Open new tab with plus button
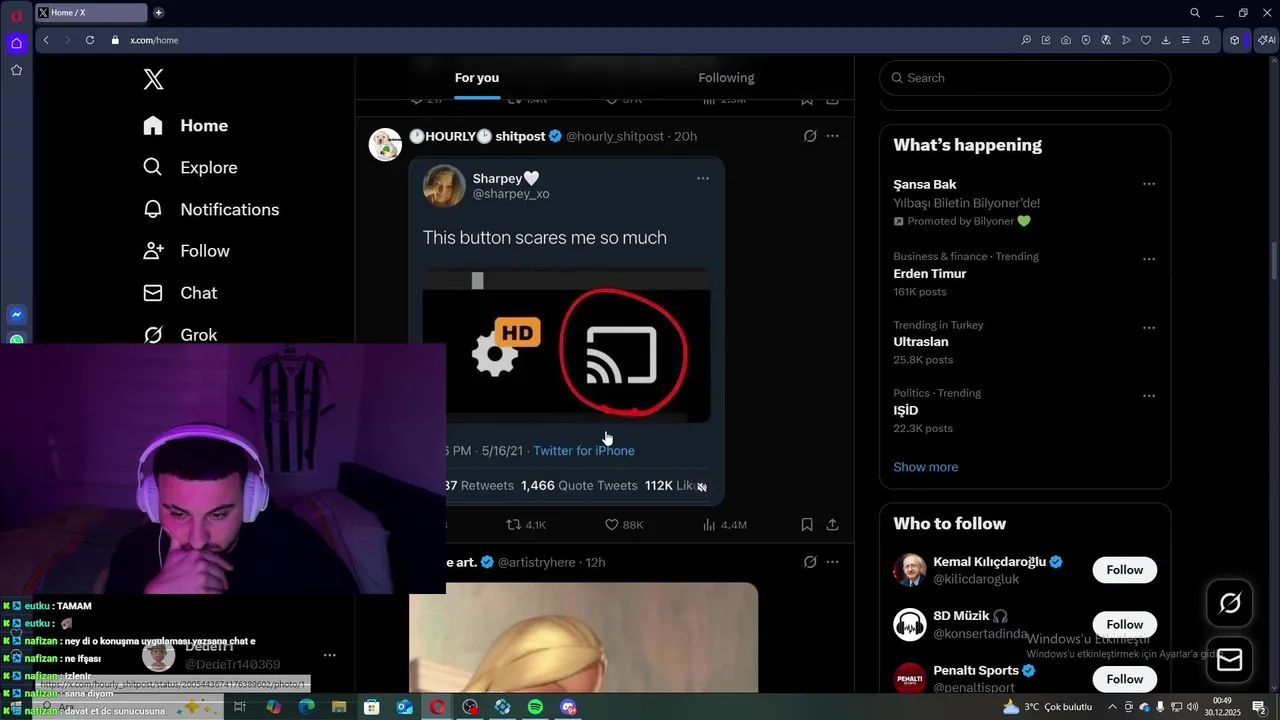 click(x=158, y=13)
